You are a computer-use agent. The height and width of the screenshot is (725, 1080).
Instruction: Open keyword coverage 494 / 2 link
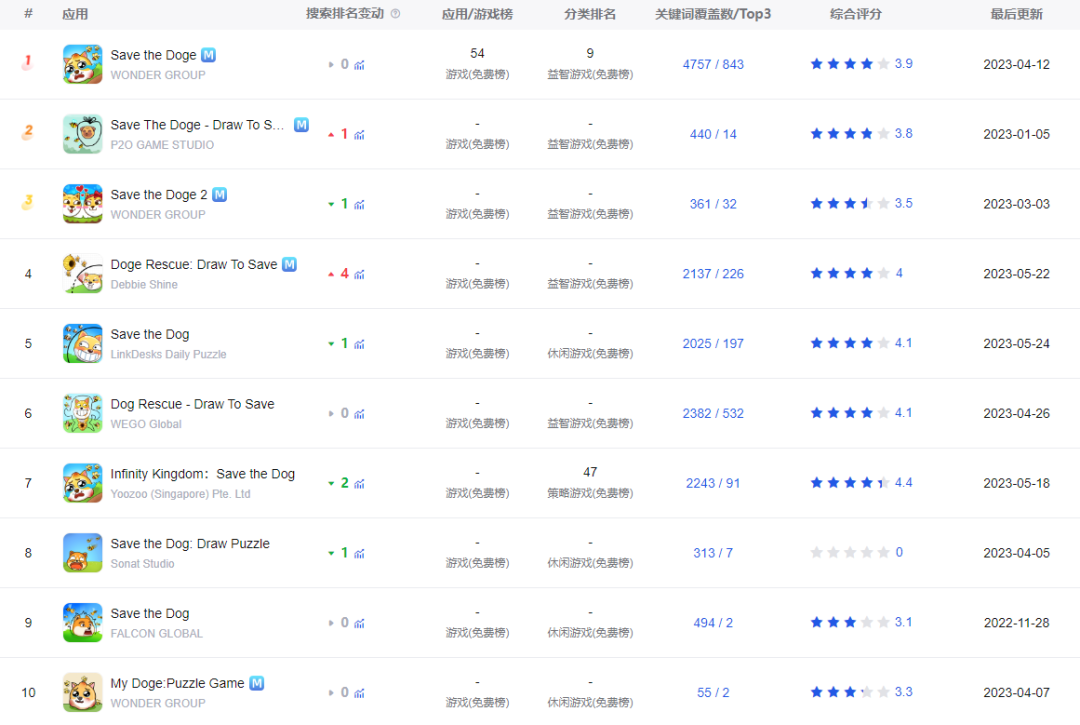713,622
